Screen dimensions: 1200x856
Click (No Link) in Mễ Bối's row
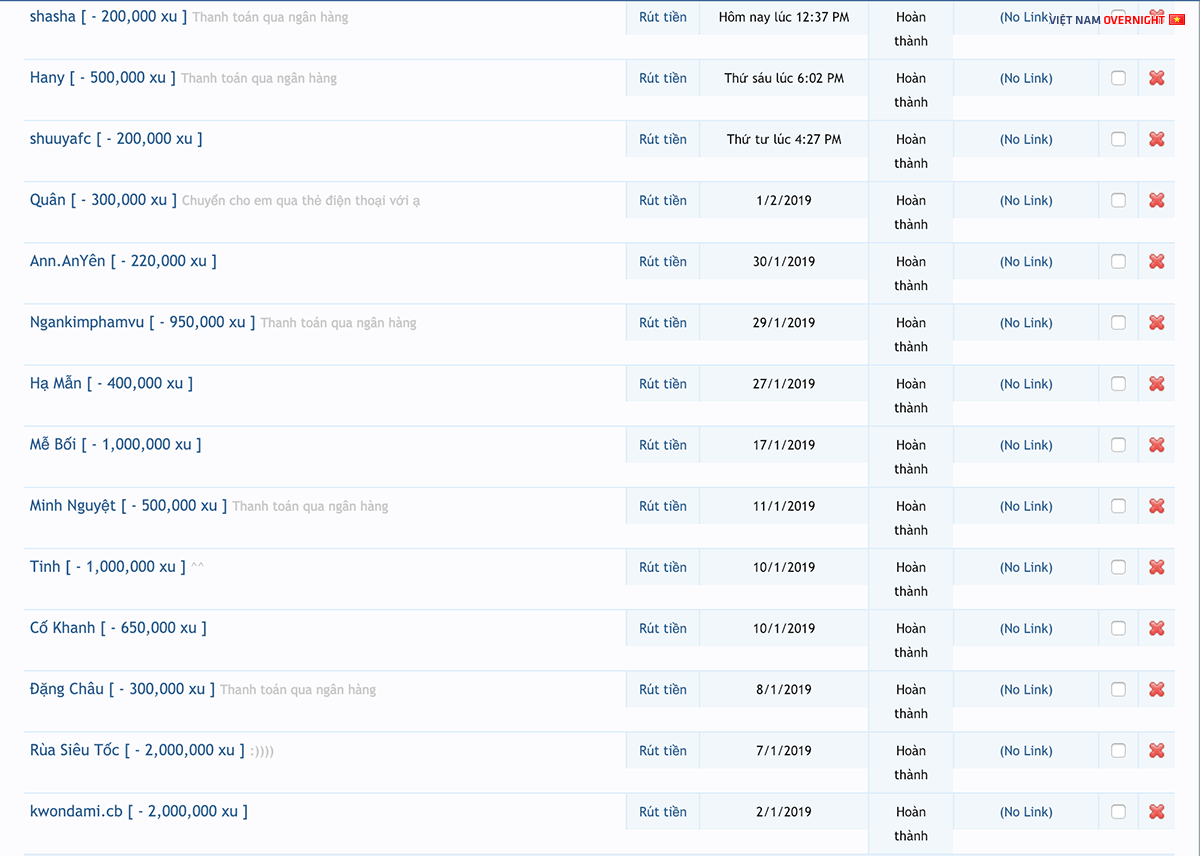(x=1026, y=445)
